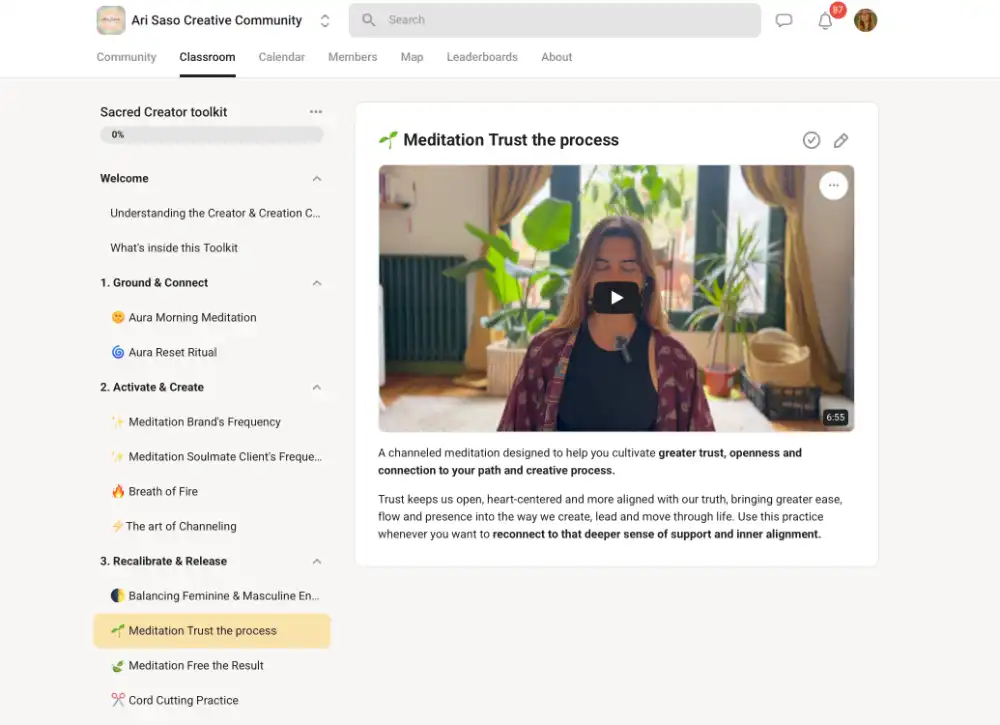Open notifications bell with 87 badge

pyautogui.click(x=826, y=20)
